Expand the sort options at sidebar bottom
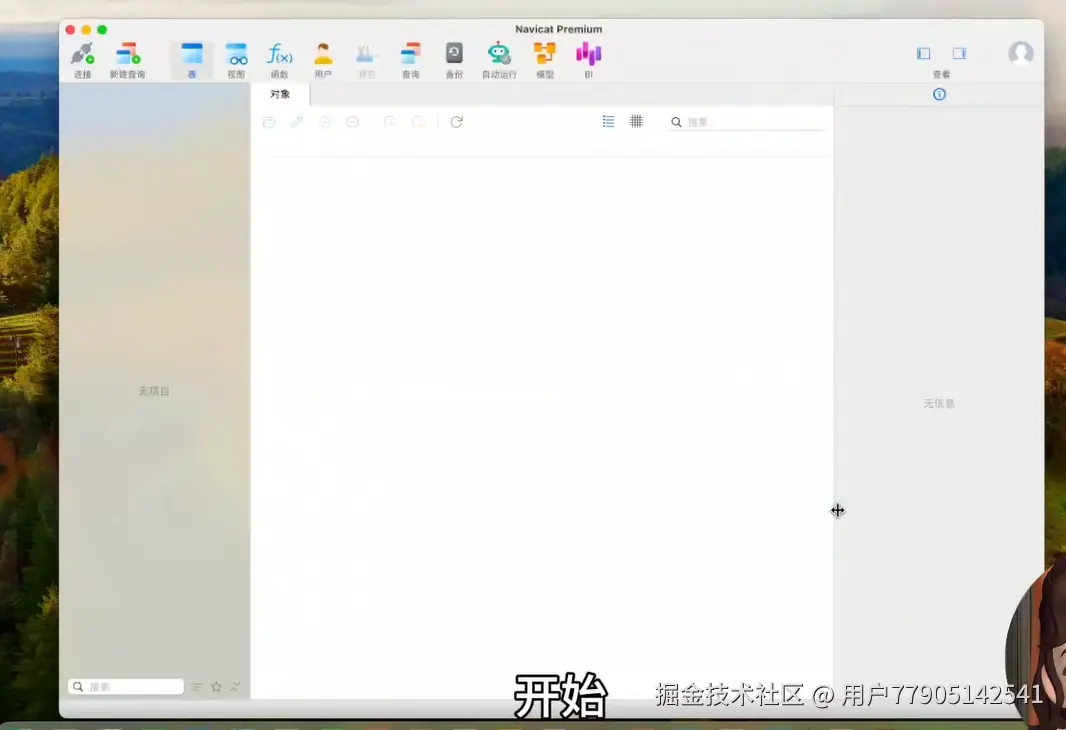 [234, 686]
